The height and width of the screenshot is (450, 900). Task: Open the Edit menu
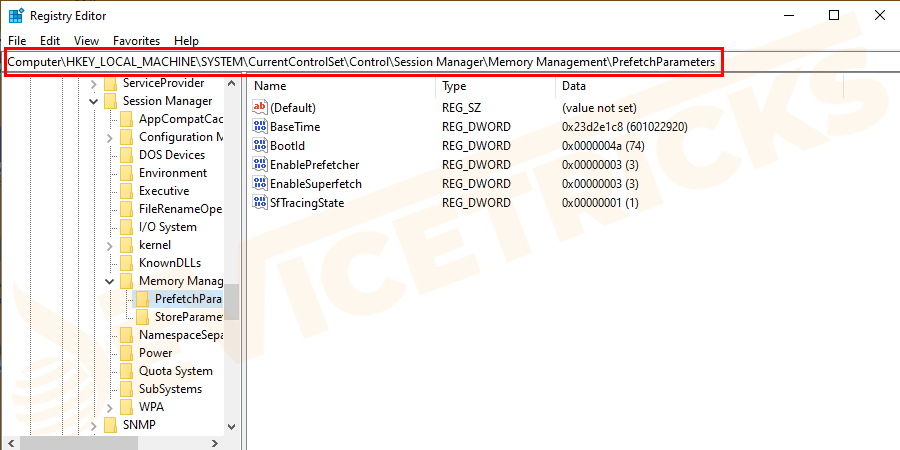[x=50, y=41]
